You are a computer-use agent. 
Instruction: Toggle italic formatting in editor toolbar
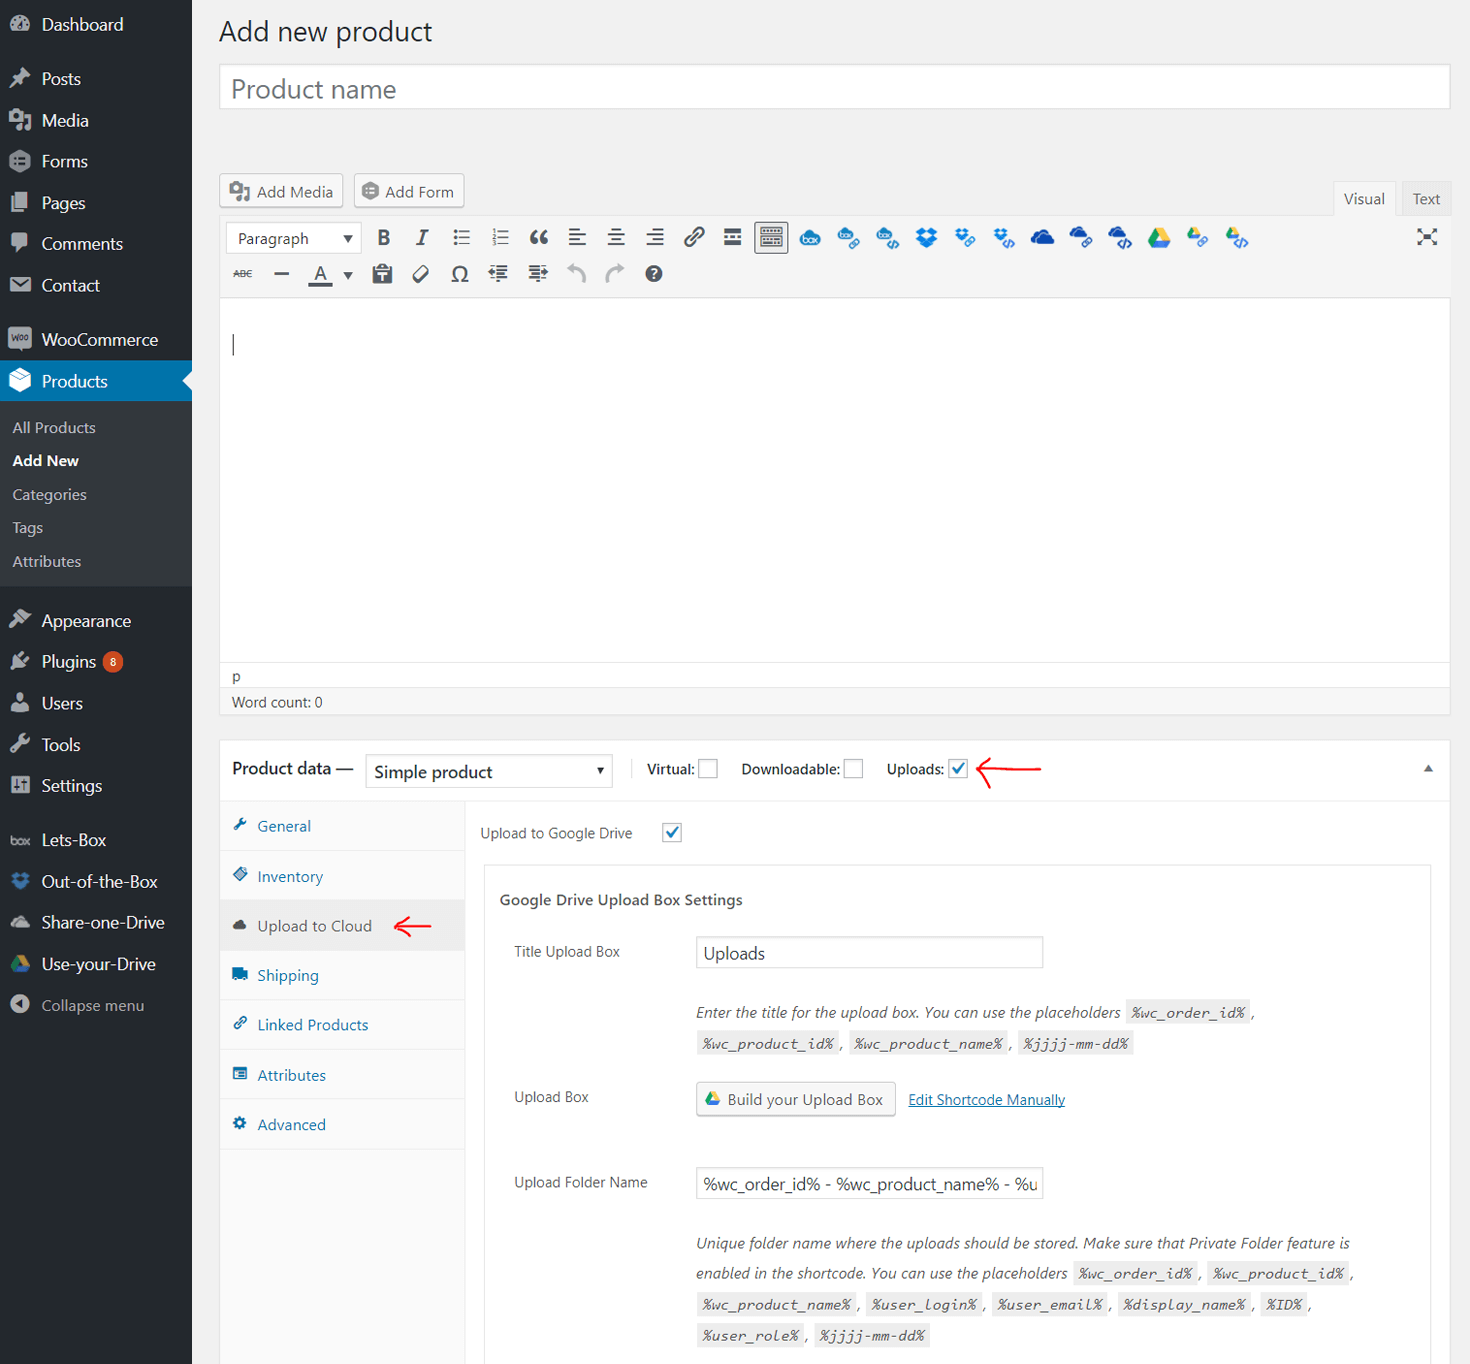point(422,238)
